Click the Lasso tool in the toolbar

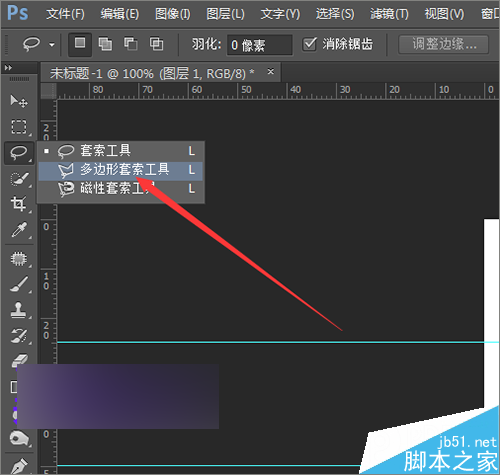(19, 153)
